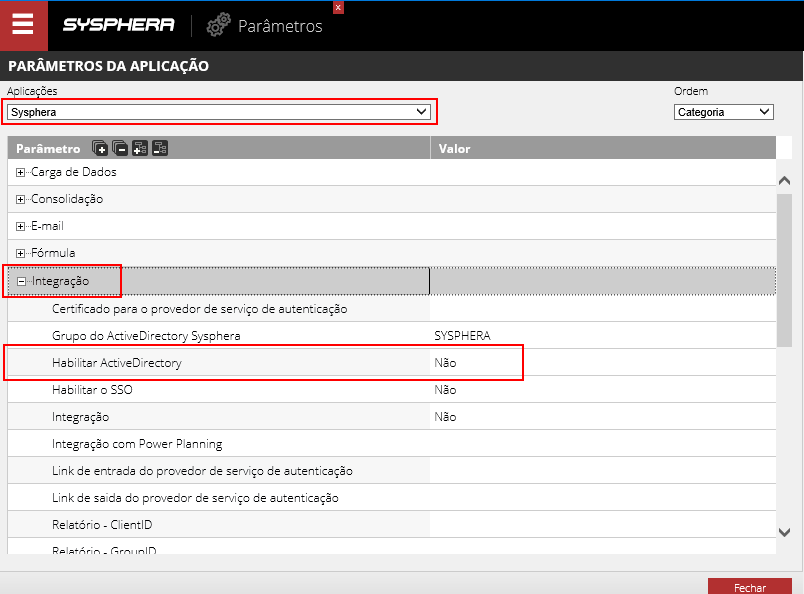Close the Parâmetros tab with red X
This screenshot has height=594, width=804.
point(338,7)
